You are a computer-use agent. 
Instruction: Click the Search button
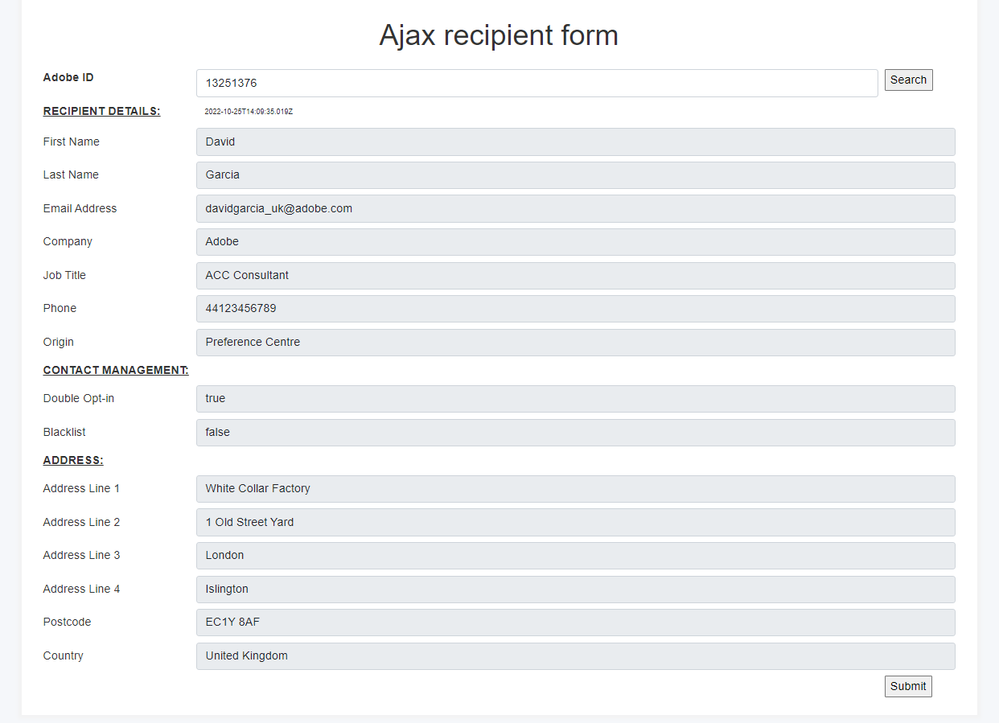908,80
